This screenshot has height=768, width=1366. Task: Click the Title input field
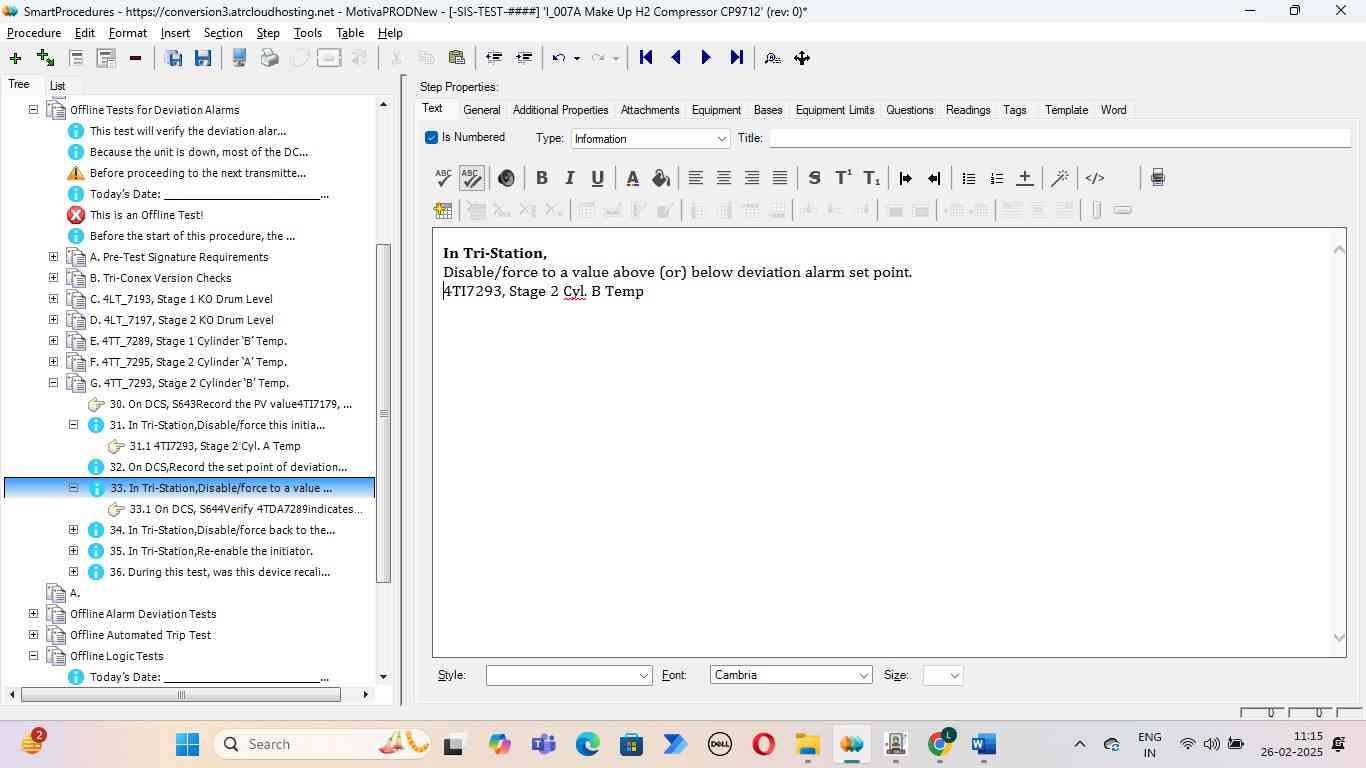pos(1059,138)
